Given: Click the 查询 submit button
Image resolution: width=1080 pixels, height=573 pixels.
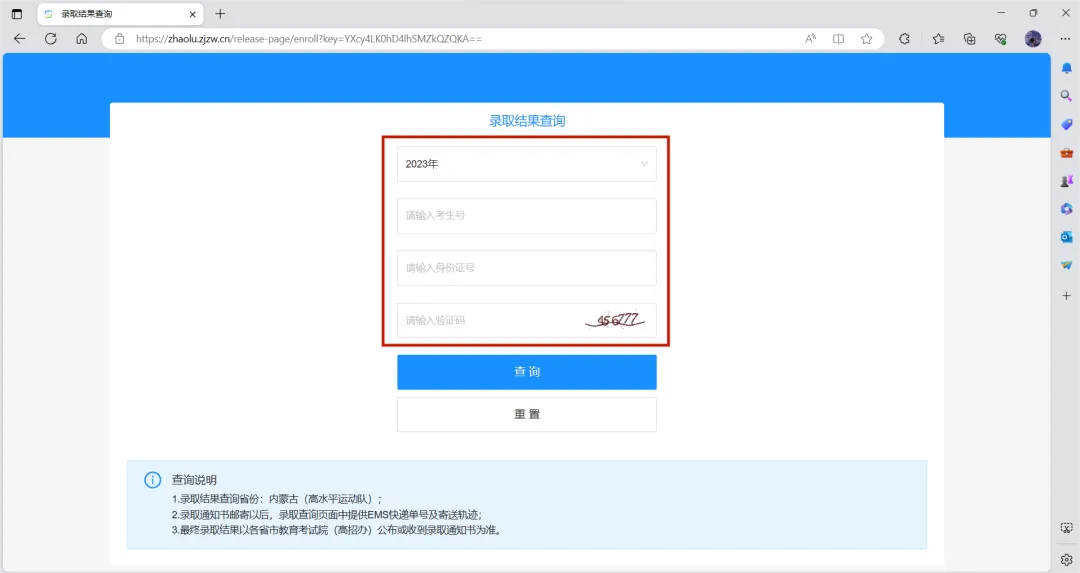Looking at the screenshot, I should (x=526, y=372).
